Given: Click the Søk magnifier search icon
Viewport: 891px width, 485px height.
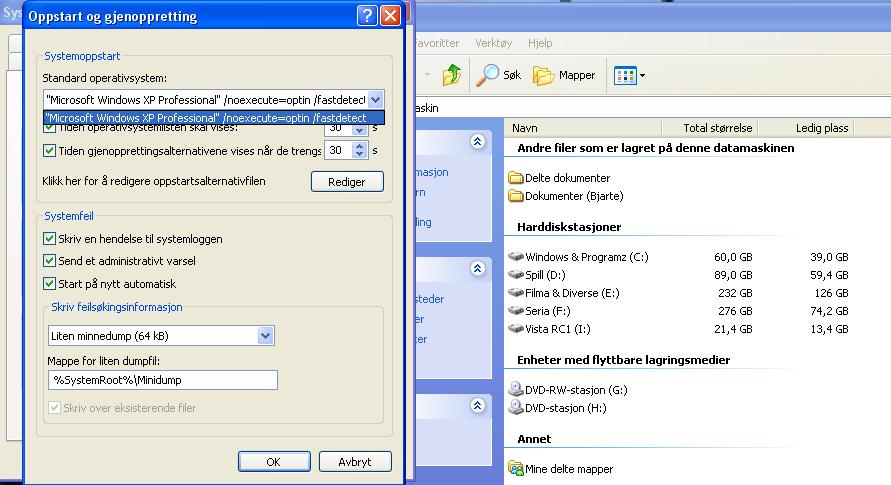Looking at the screenshot, I should click(487, 75).
